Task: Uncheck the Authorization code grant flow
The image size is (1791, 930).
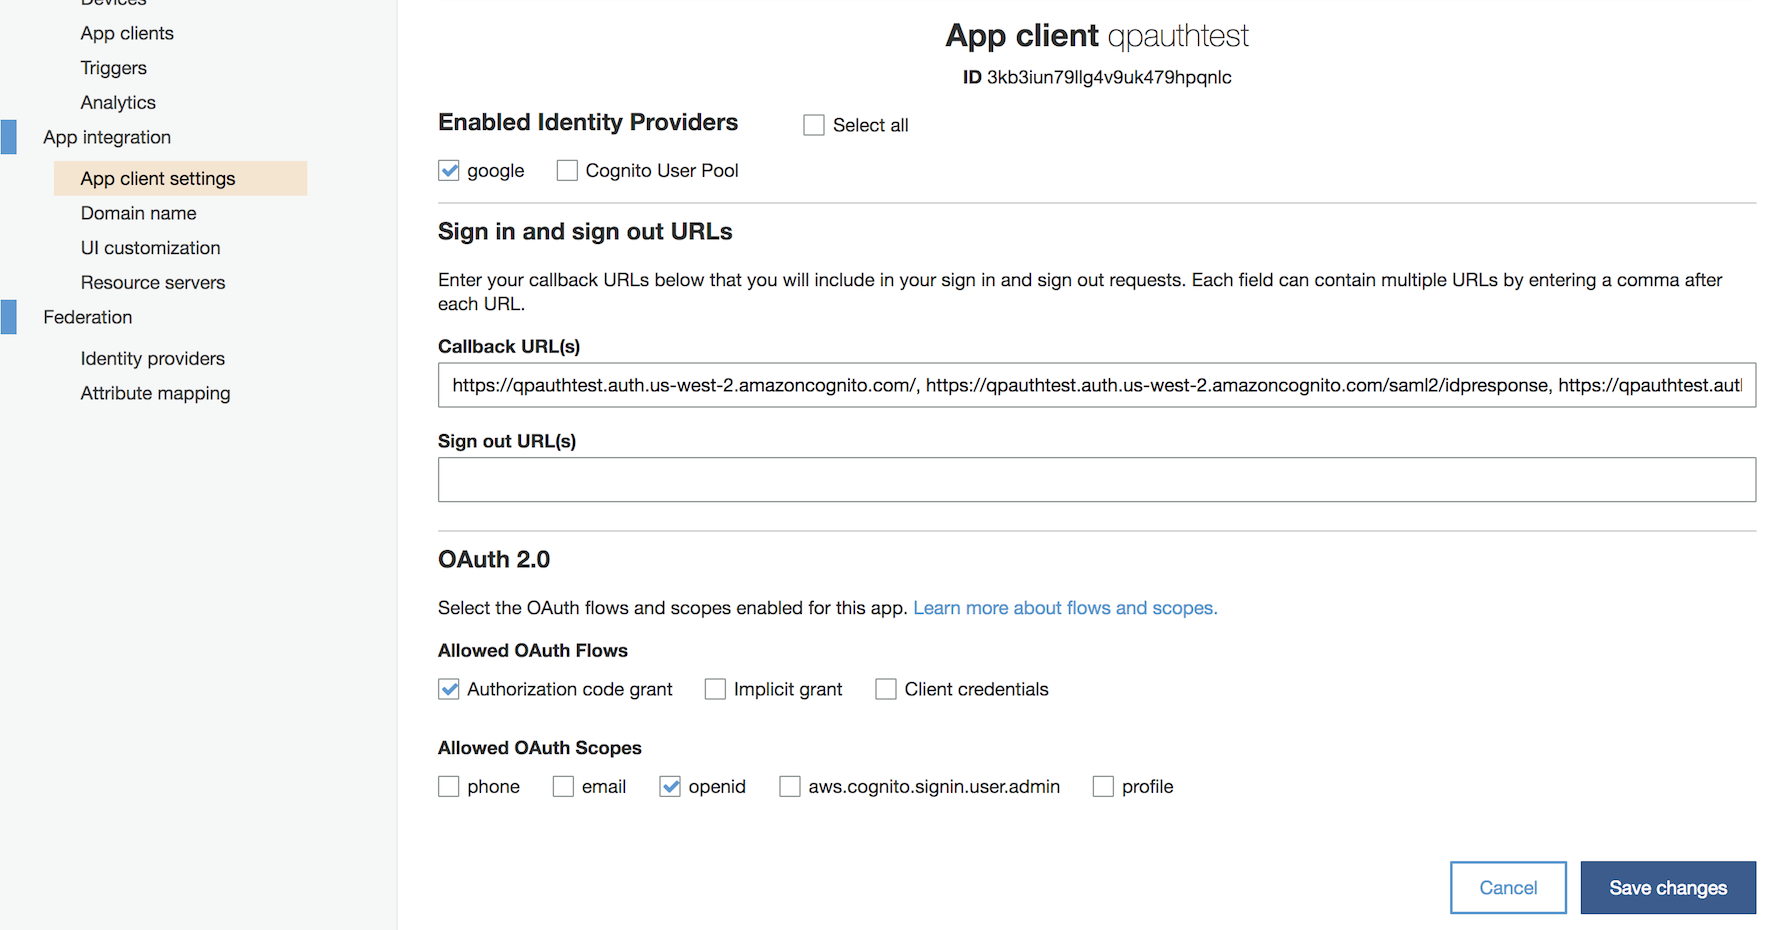Action: [x=448, y=688]
